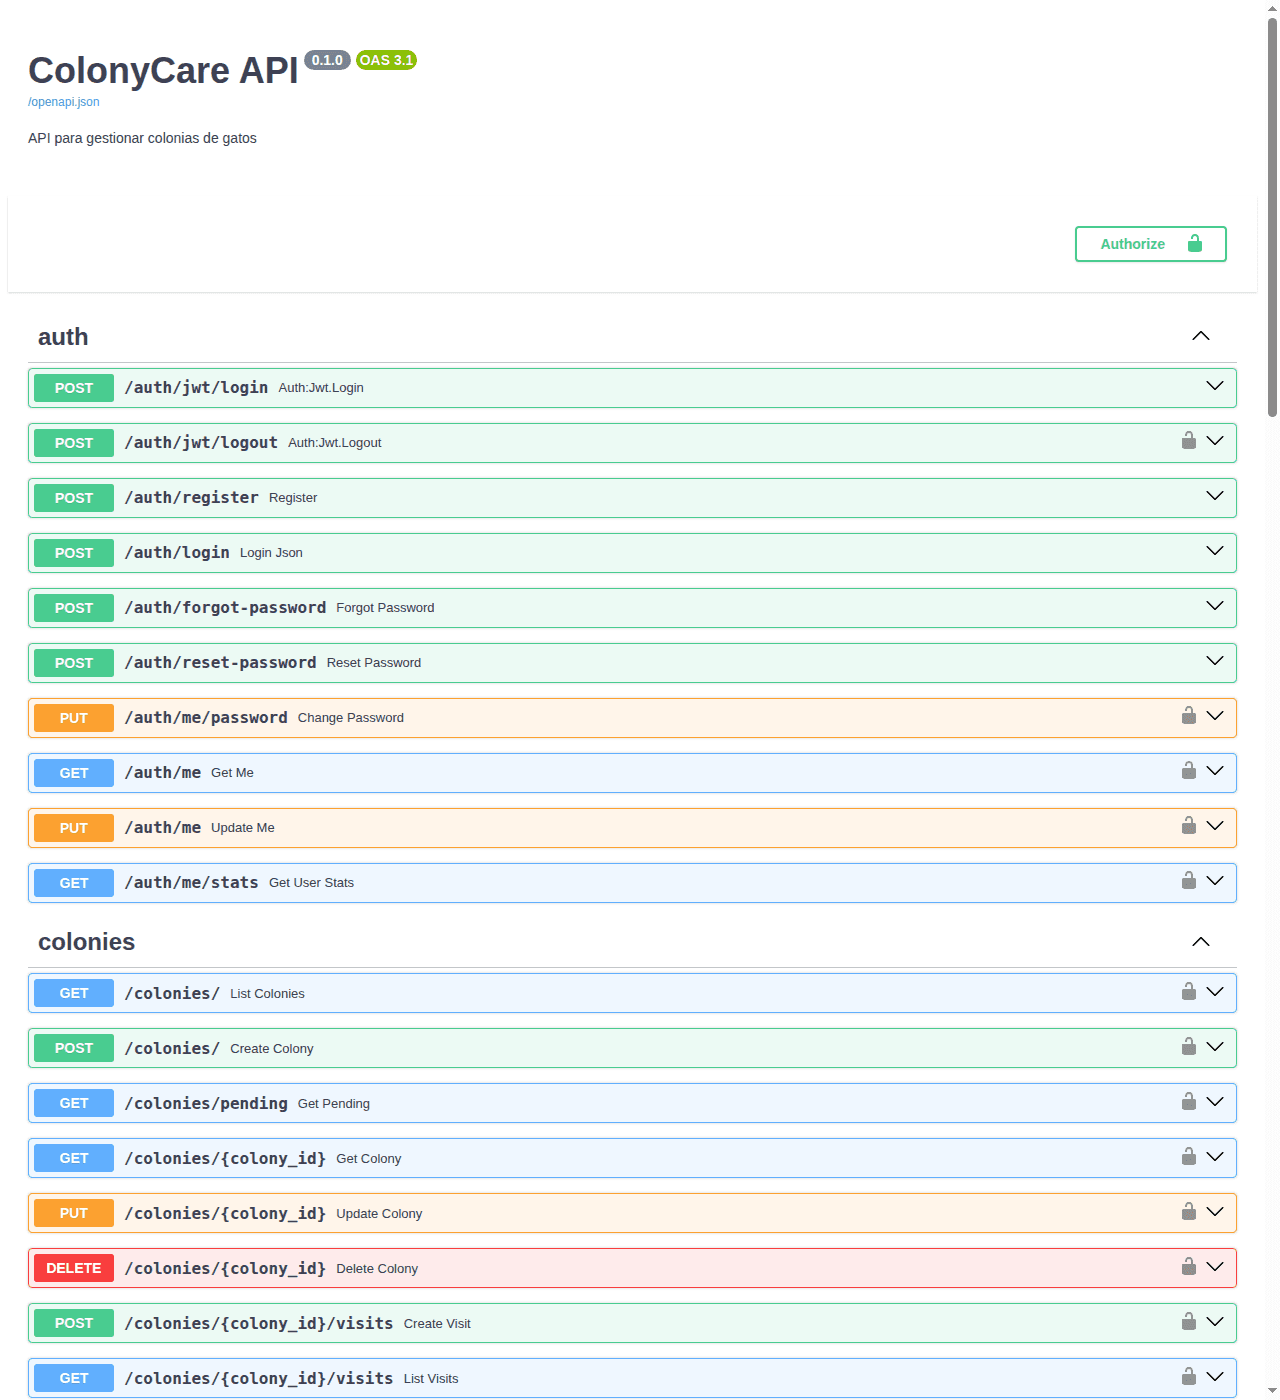Click lock icon on Change Password row
Viewport: 1280px width, 1400px height.
coord(1189,715)
